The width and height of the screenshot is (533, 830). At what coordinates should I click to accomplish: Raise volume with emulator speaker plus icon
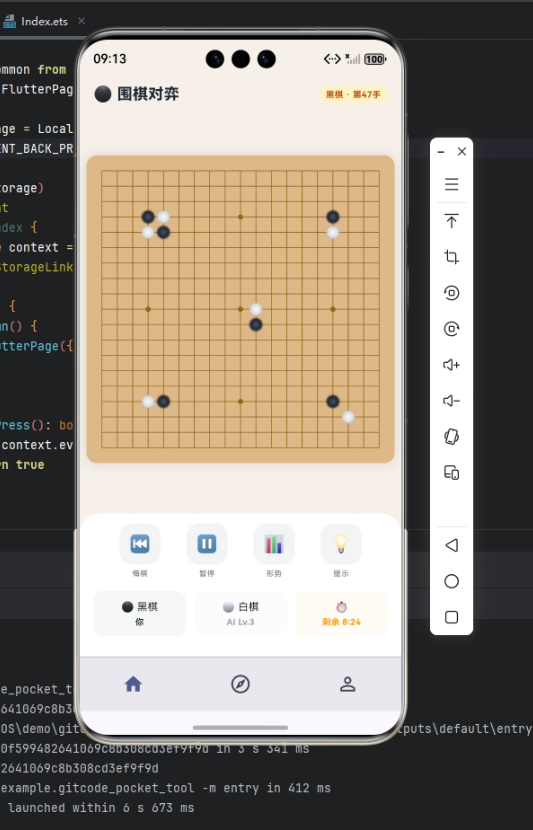point(451,365)
